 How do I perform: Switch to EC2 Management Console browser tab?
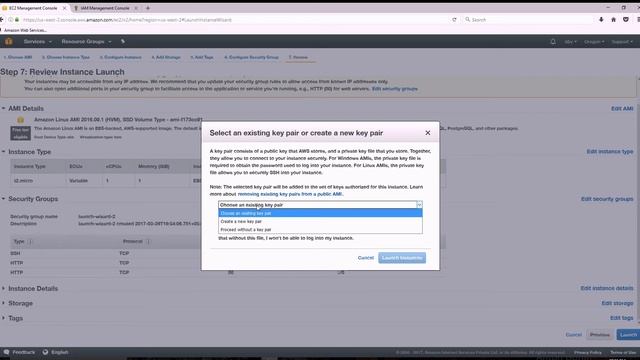coord(33,8)
